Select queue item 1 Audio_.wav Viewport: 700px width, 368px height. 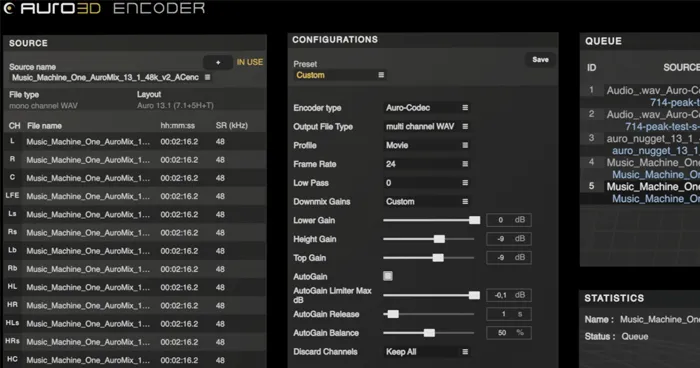(x=640, y=96)
